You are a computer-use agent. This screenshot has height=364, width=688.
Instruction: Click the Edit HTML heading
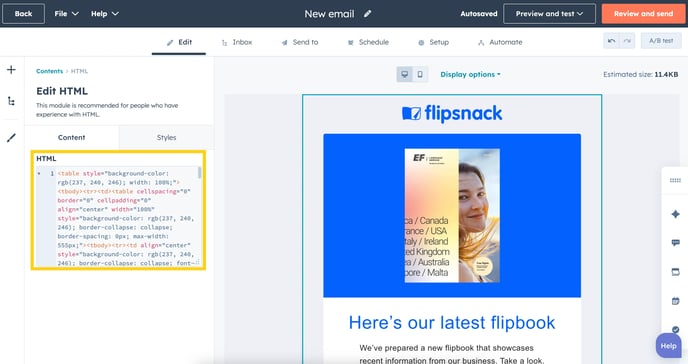(62, 91)
